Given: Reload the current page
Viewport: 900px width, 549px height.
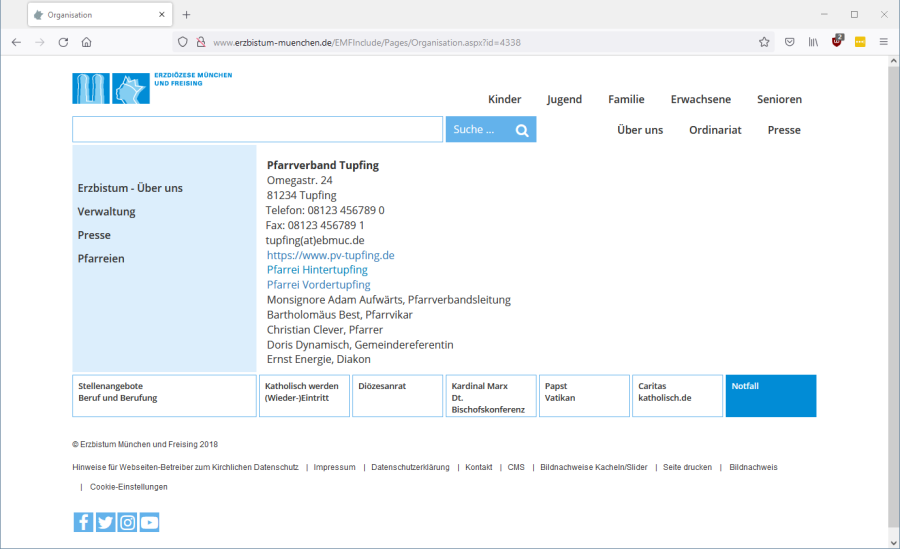Looking at the screenshot, I should click(63, 42).
